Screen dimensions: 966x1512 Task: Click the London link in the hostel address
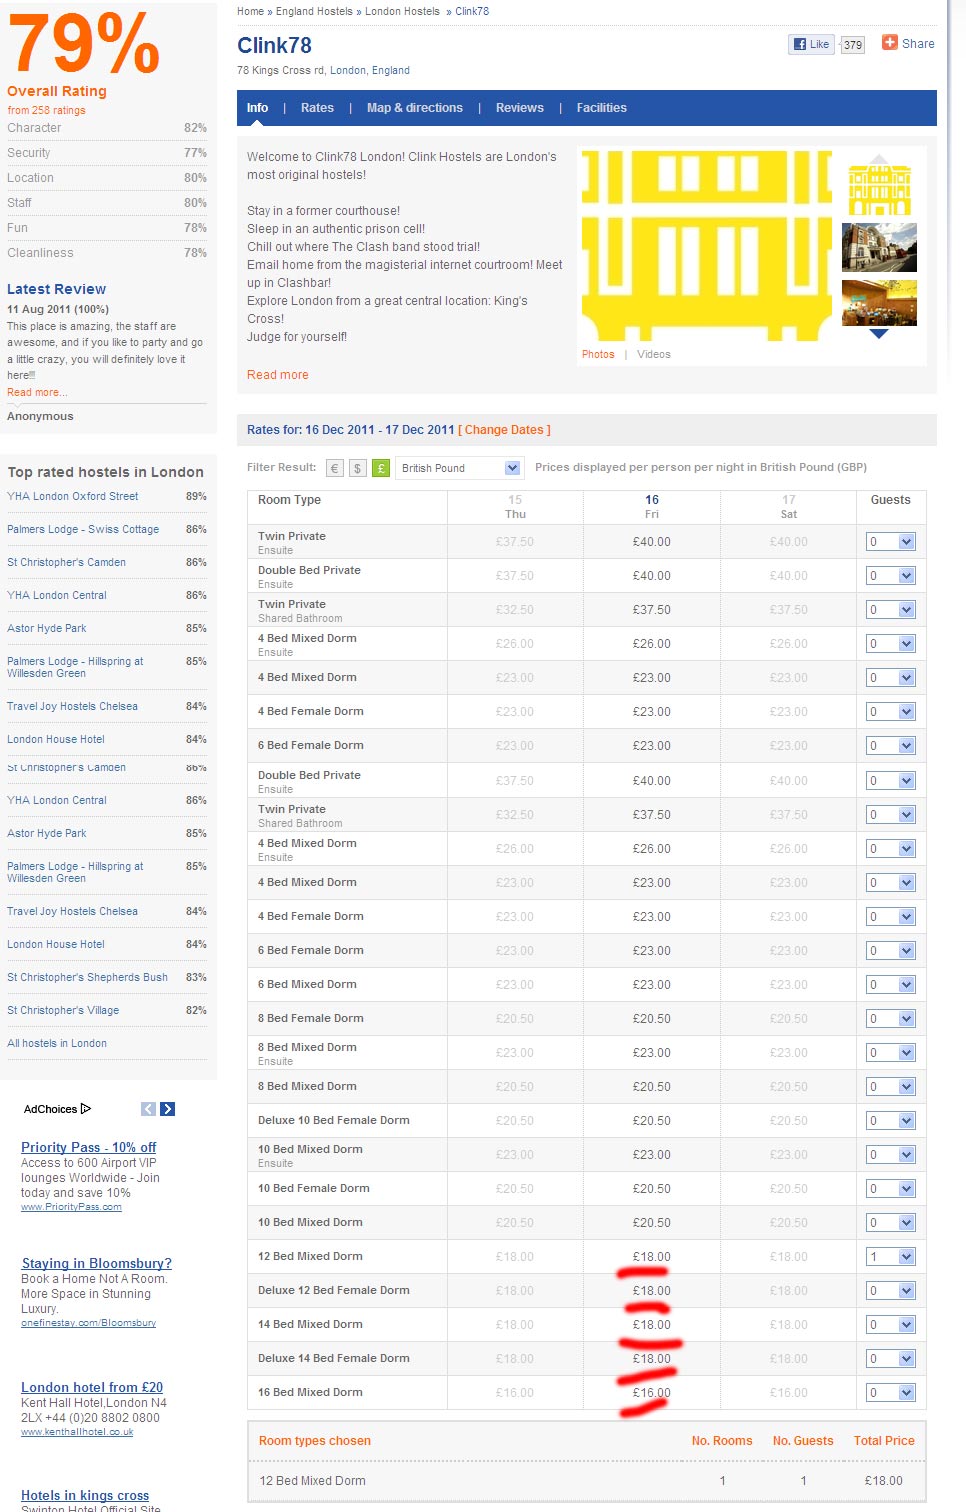pyautogui.click(x=348, y=70)
